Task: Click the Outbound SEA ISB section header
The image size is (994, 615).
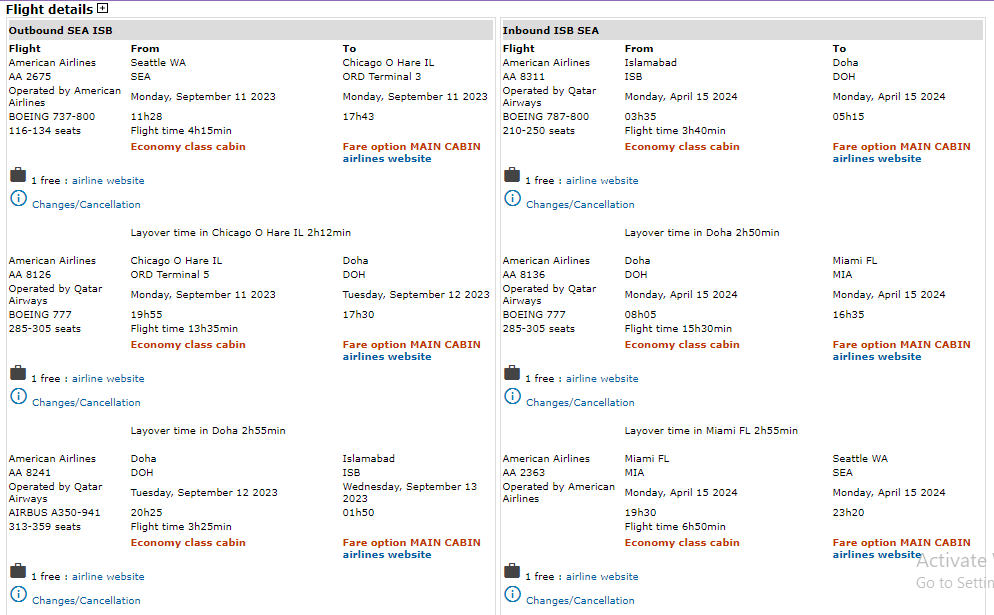Action: pos(61,30)
